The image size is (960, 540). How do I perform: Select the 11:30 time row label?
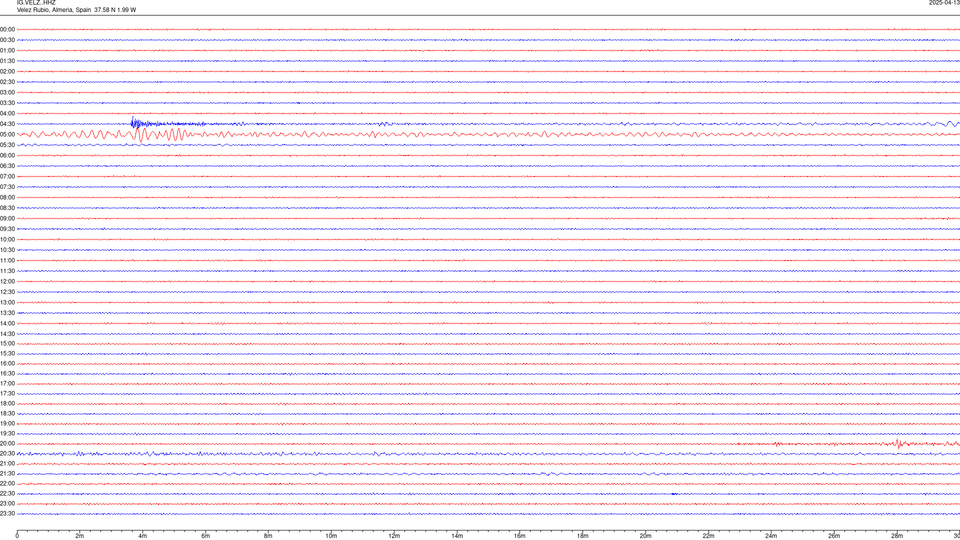pos(7,271)
